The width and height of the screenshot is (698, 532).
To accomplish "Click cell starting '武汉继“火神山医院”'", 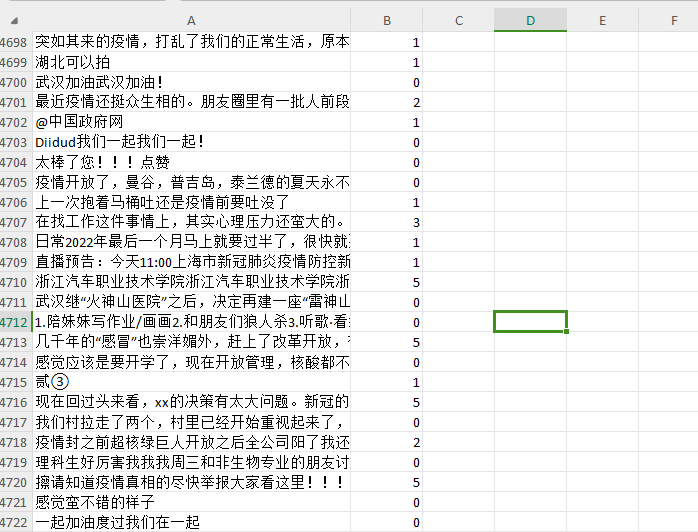I will click(191, 302).
